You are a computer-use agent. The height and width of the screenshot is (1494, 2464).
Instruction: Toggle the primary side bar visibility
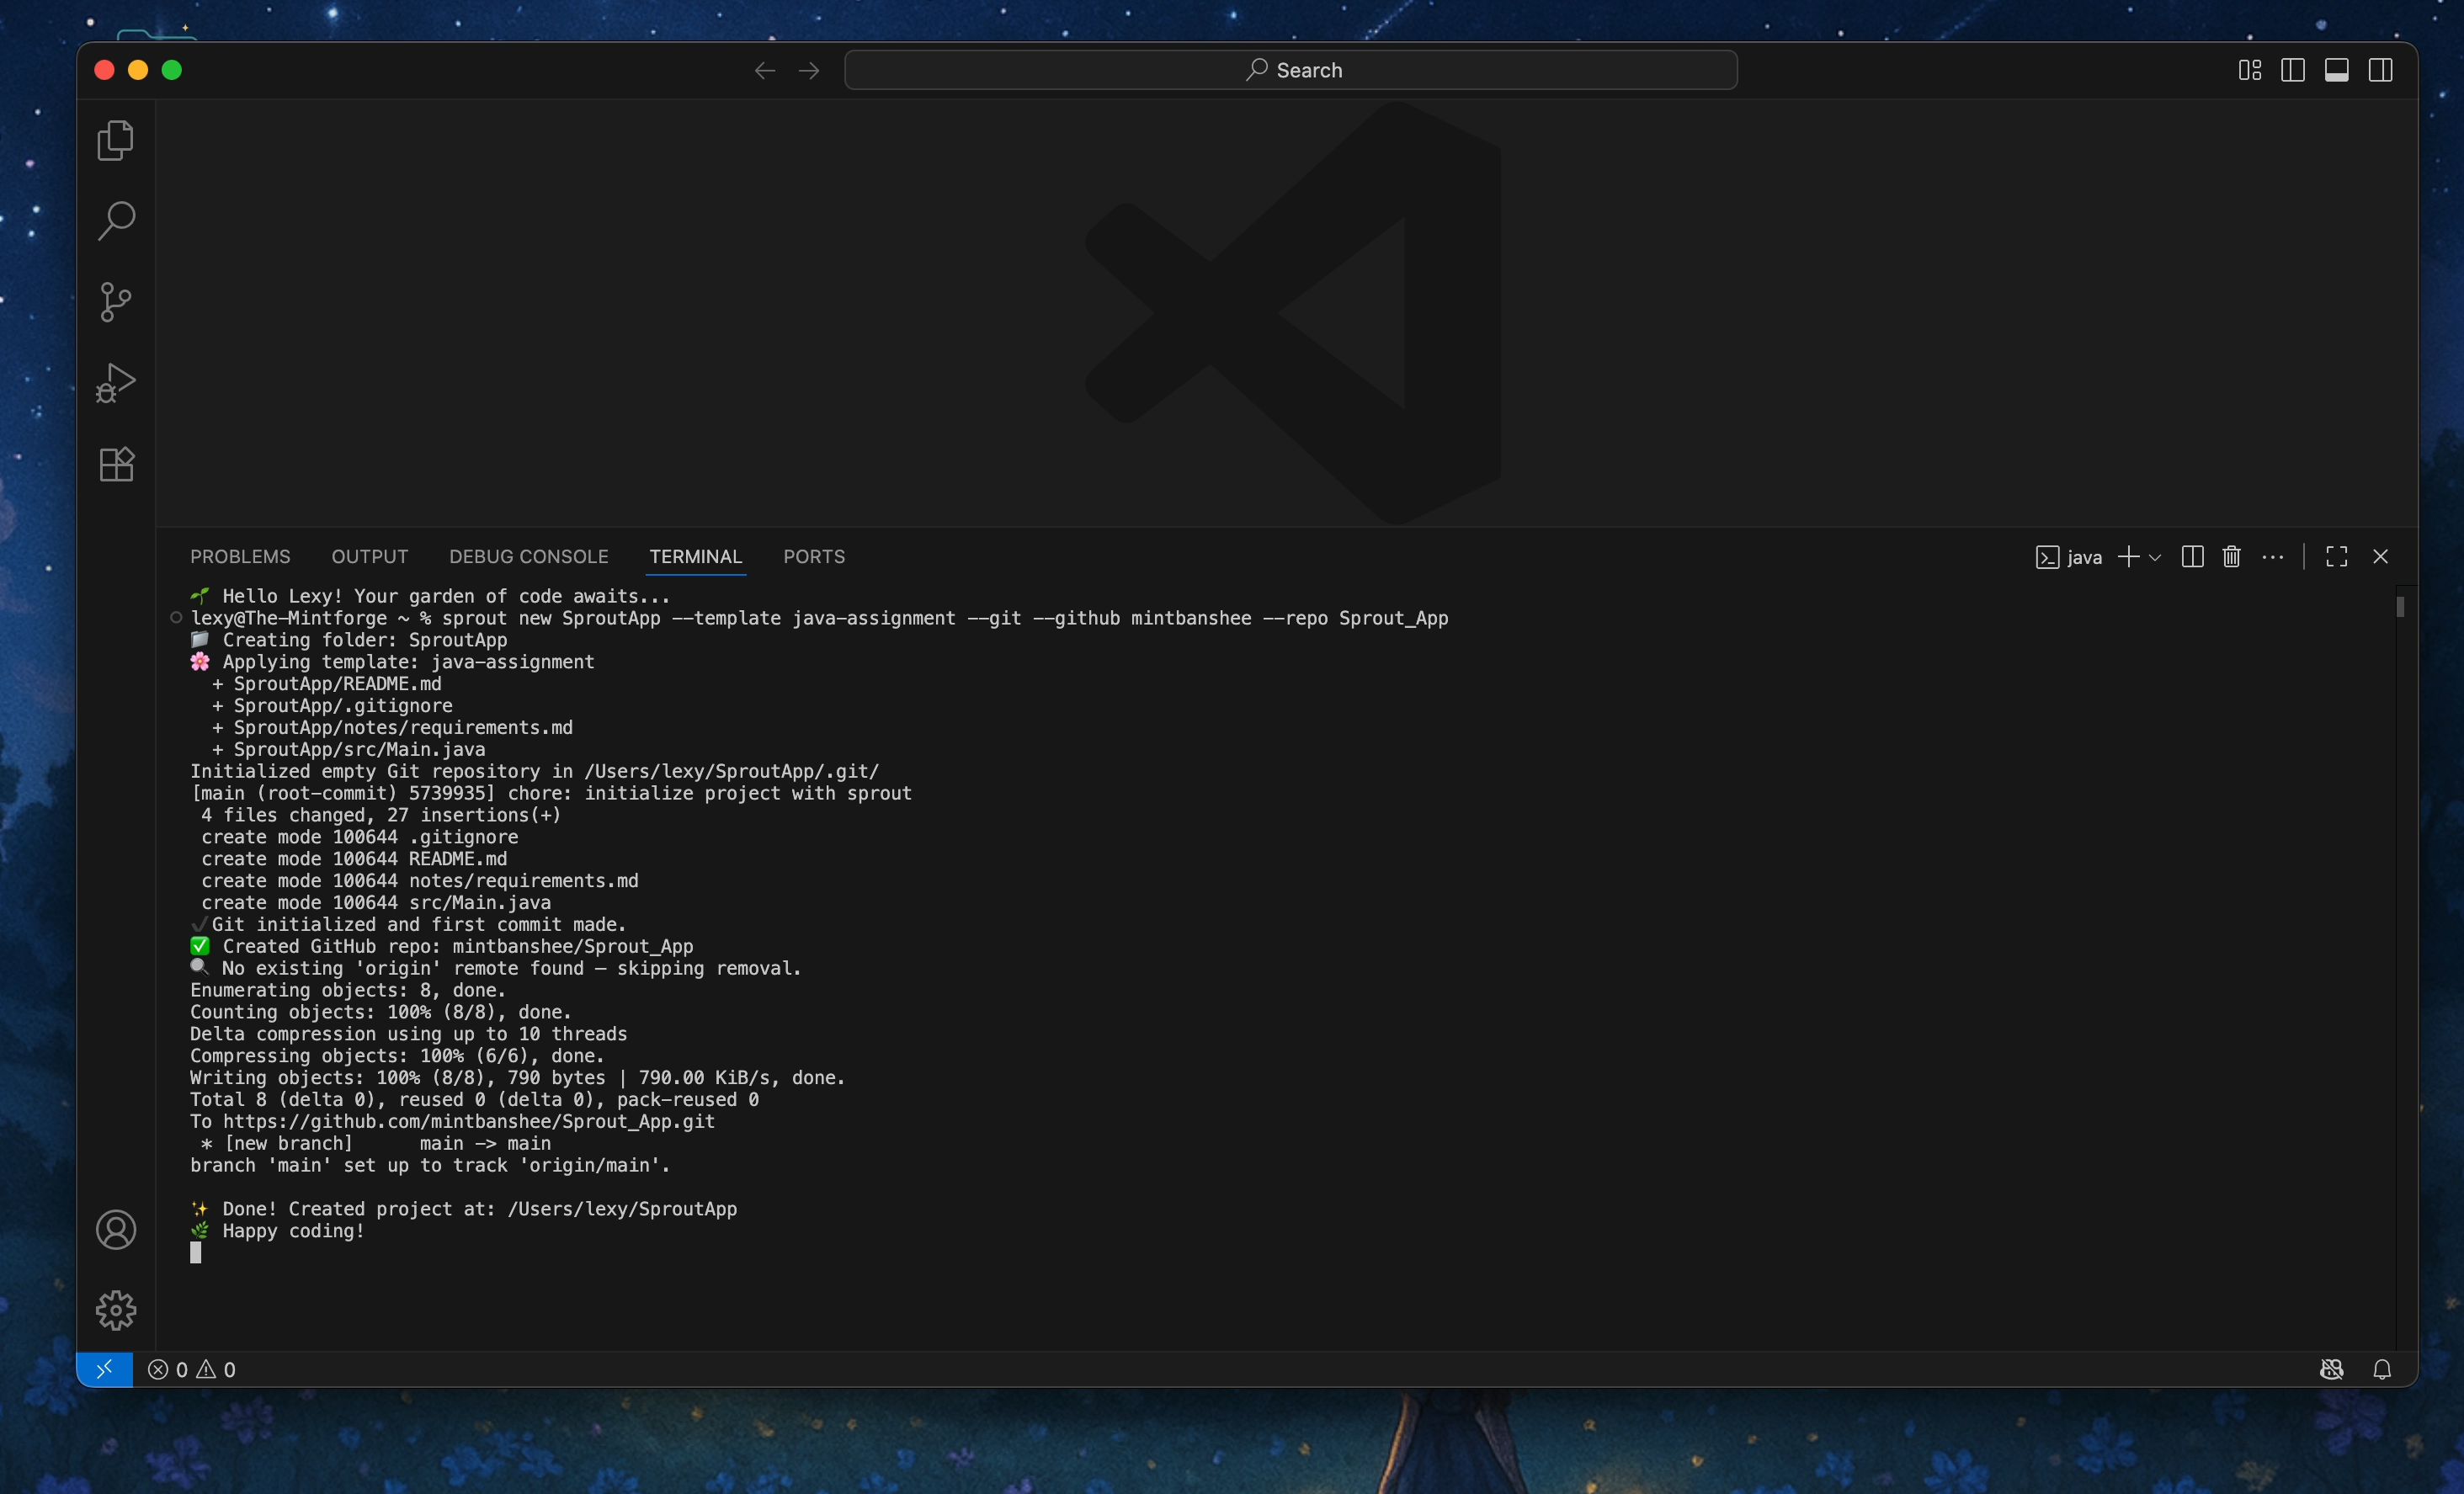click(x=2293, y=69)
